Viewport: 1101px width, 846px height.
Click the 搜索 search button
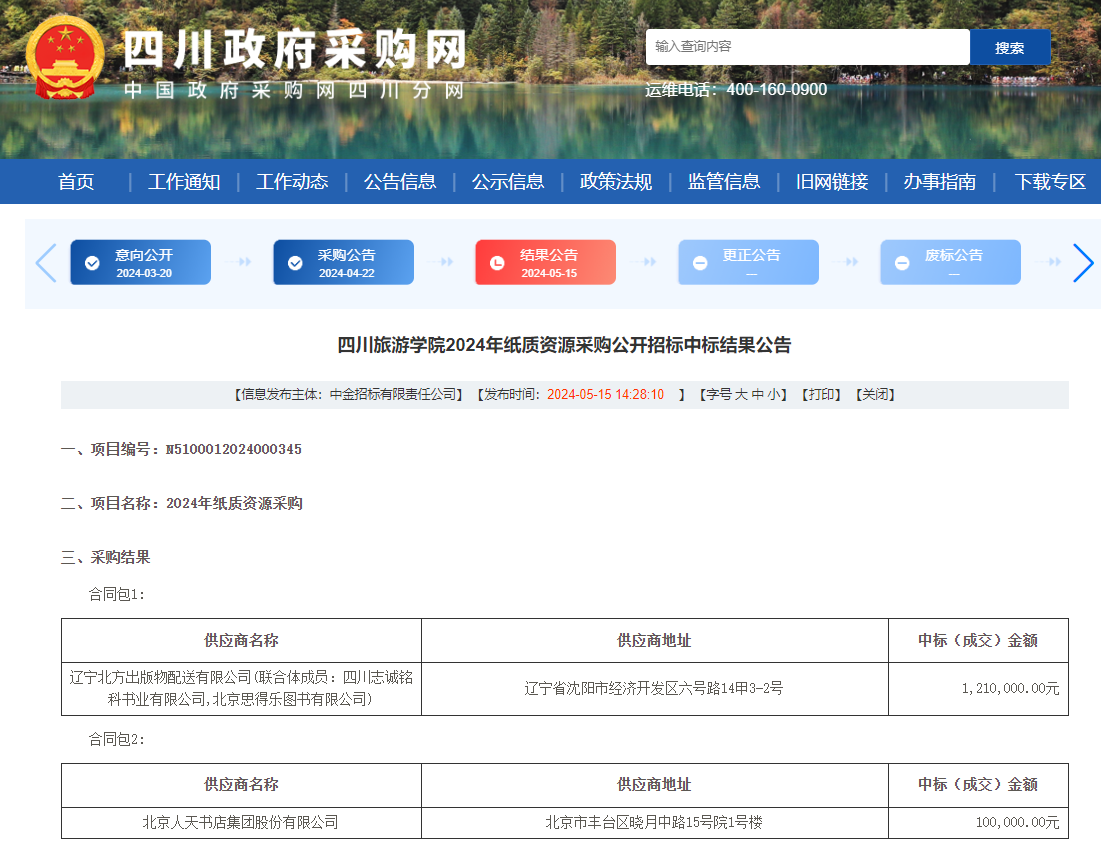[1010, 47]
